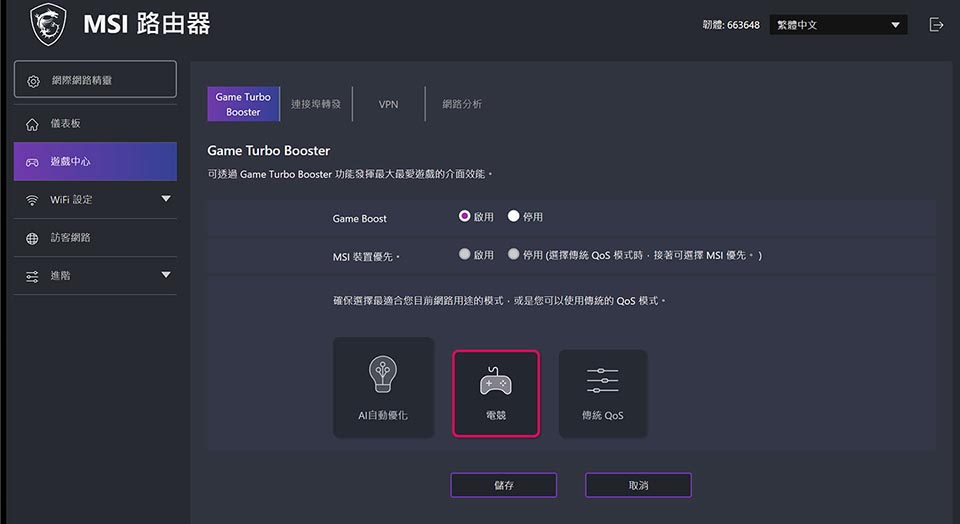Click the gamepad icon beside 遊戲中心
This screenshot has height=524, width=960.
tap(32, 162)
